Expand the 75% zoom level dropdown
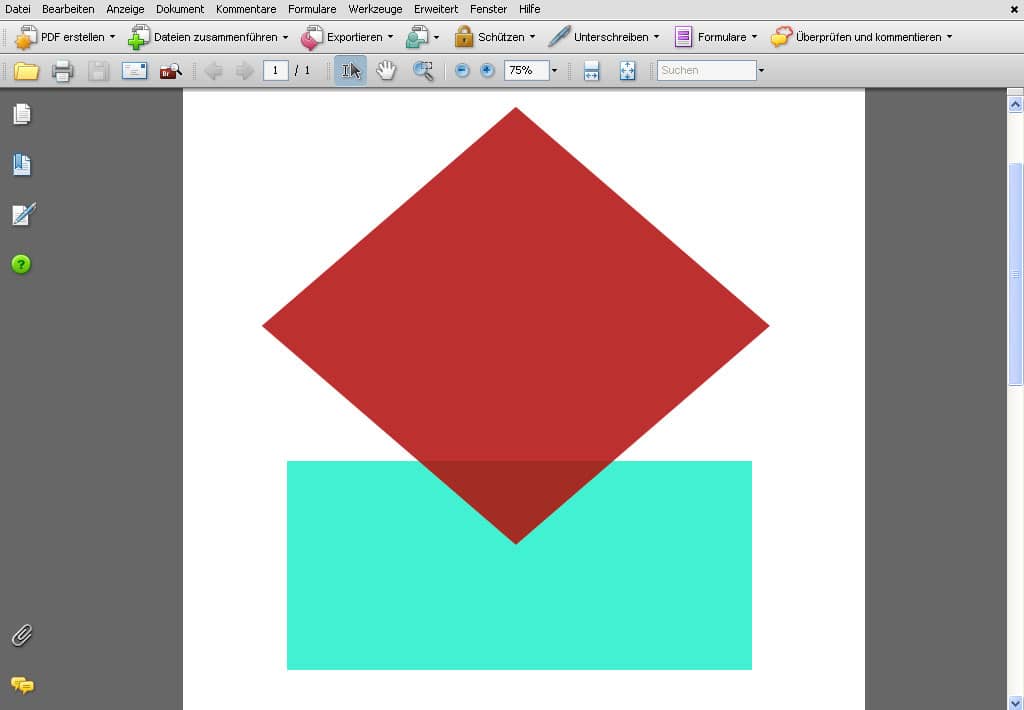1024x710 pixels. pyautogui.click(x=554, y=71)
